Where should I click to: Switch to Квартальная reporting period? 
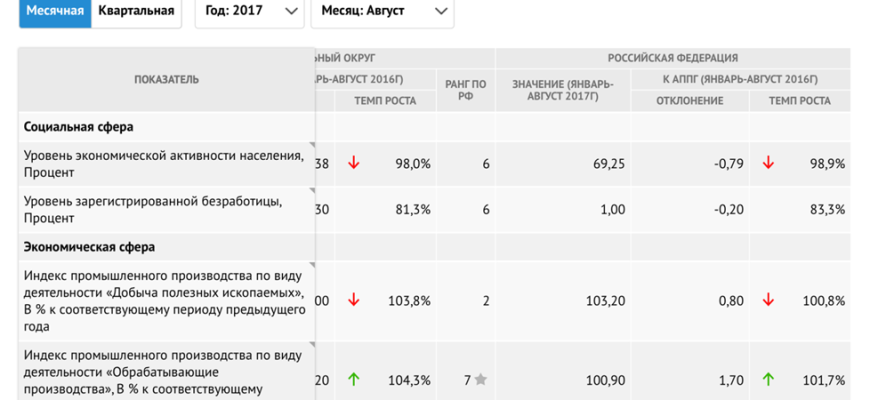click(136, 11)
